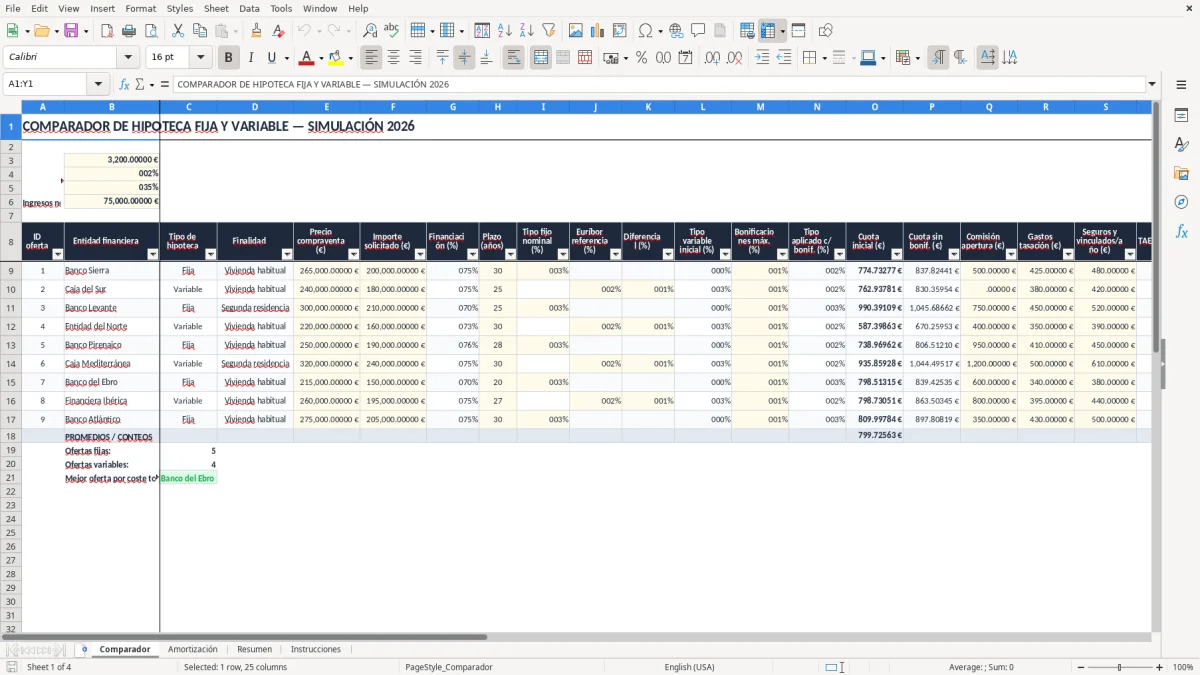Open Conditional formatting dropdown arrow
Viewport: 1200px width, 675px height.
(x=917, y=58)
